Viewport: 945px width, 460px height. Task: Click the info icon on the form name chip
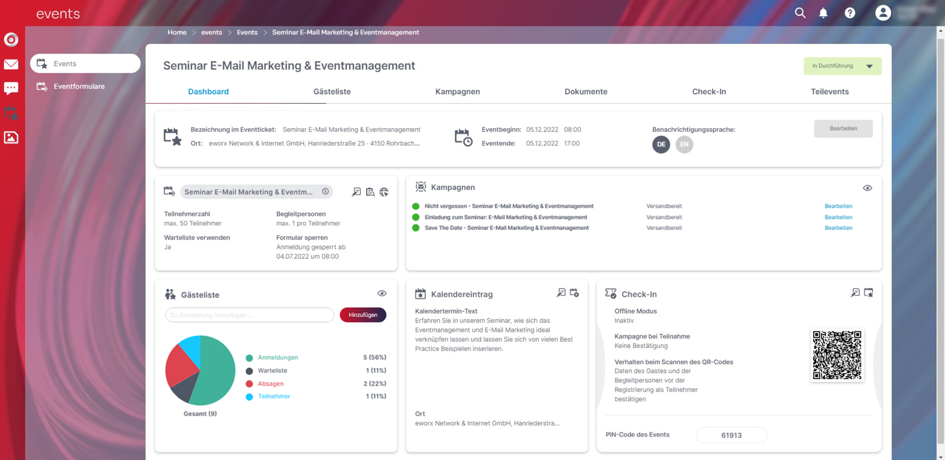click(x=325, y=192)
